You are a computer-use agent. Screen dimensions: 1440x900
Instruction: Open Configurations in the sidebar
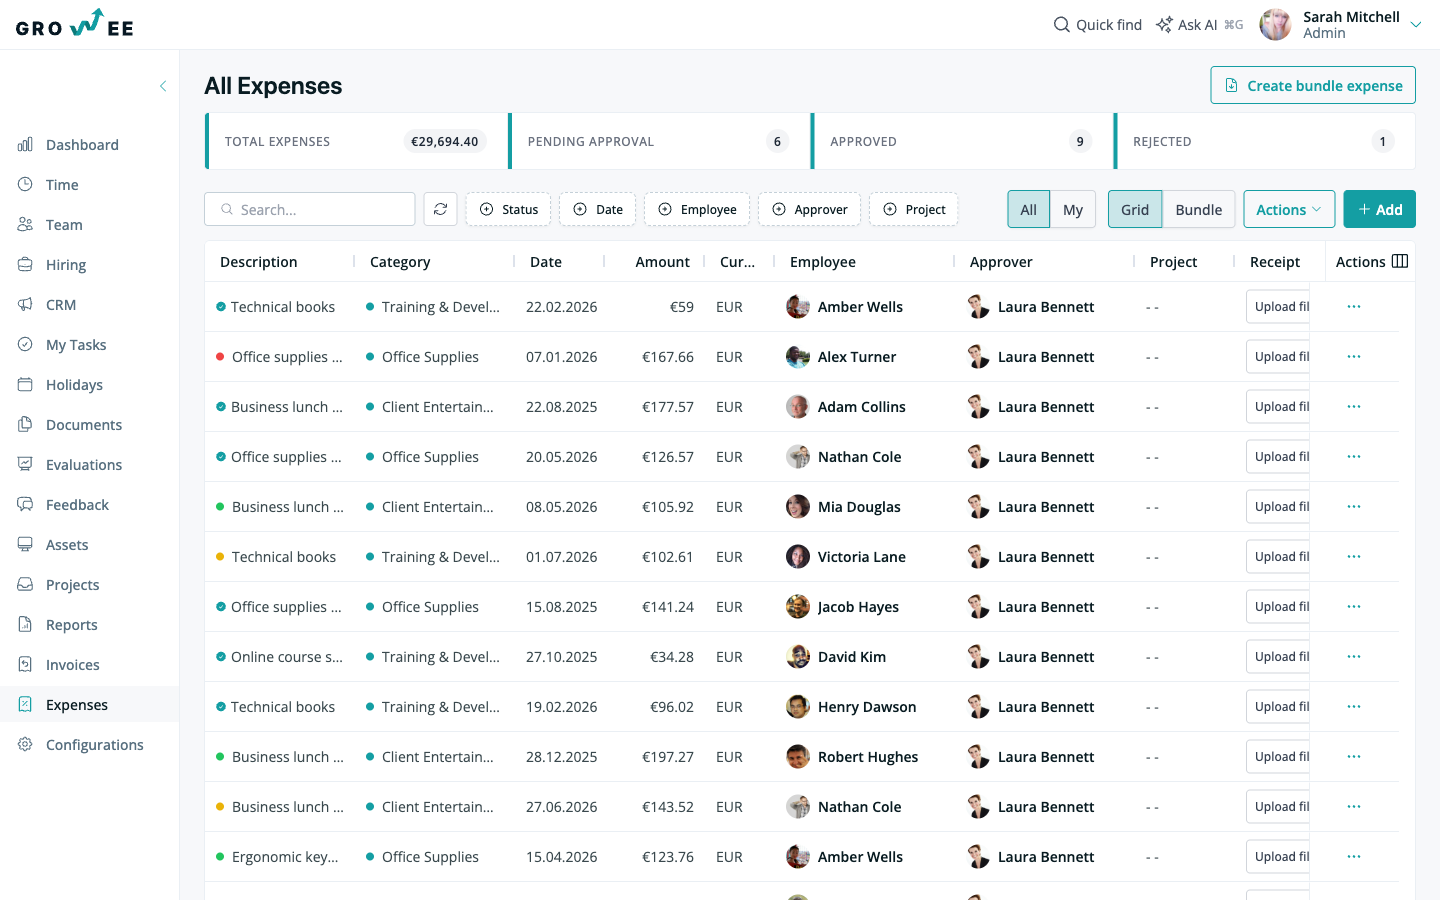click(x=90, y=745)
